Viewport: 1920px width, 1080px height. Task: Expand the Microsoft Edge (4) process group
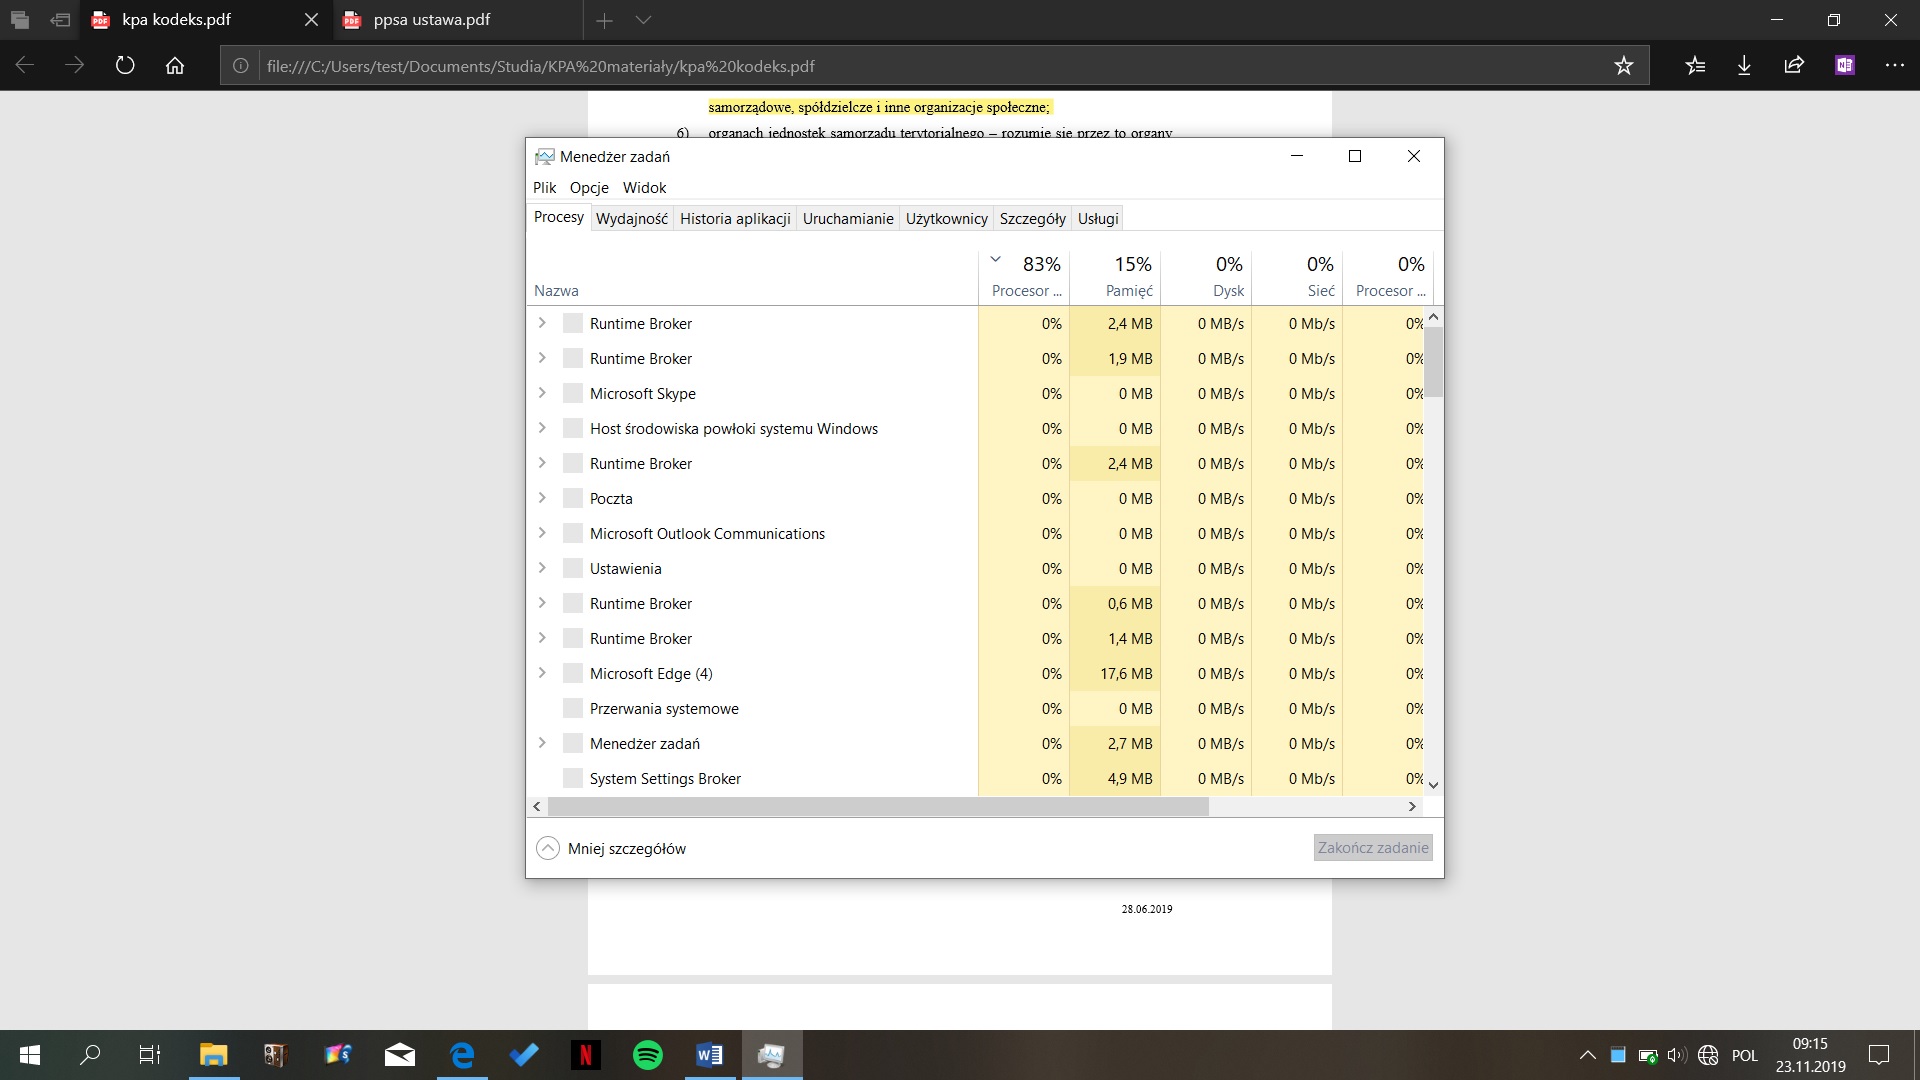[x=542, y=673]
